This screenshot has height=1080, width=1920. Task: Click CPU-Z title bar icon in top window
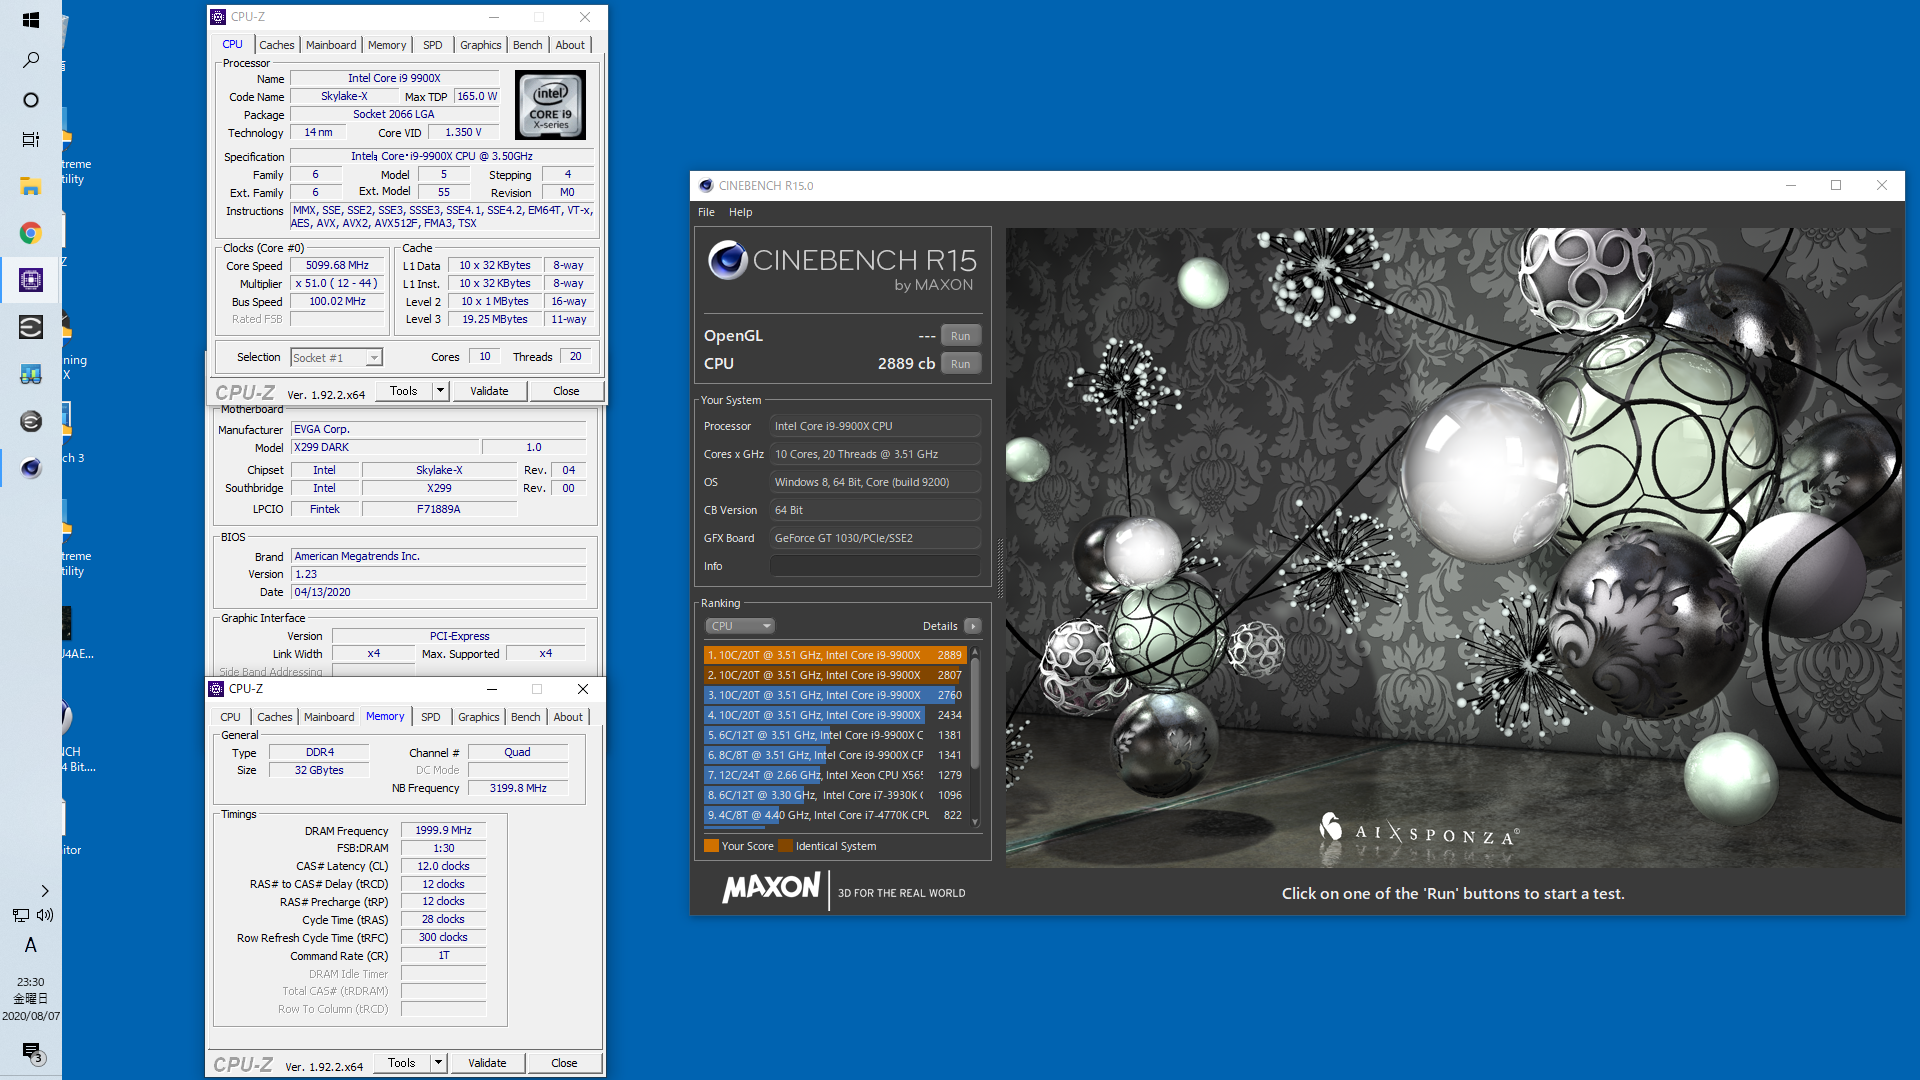tap(218, 17)
